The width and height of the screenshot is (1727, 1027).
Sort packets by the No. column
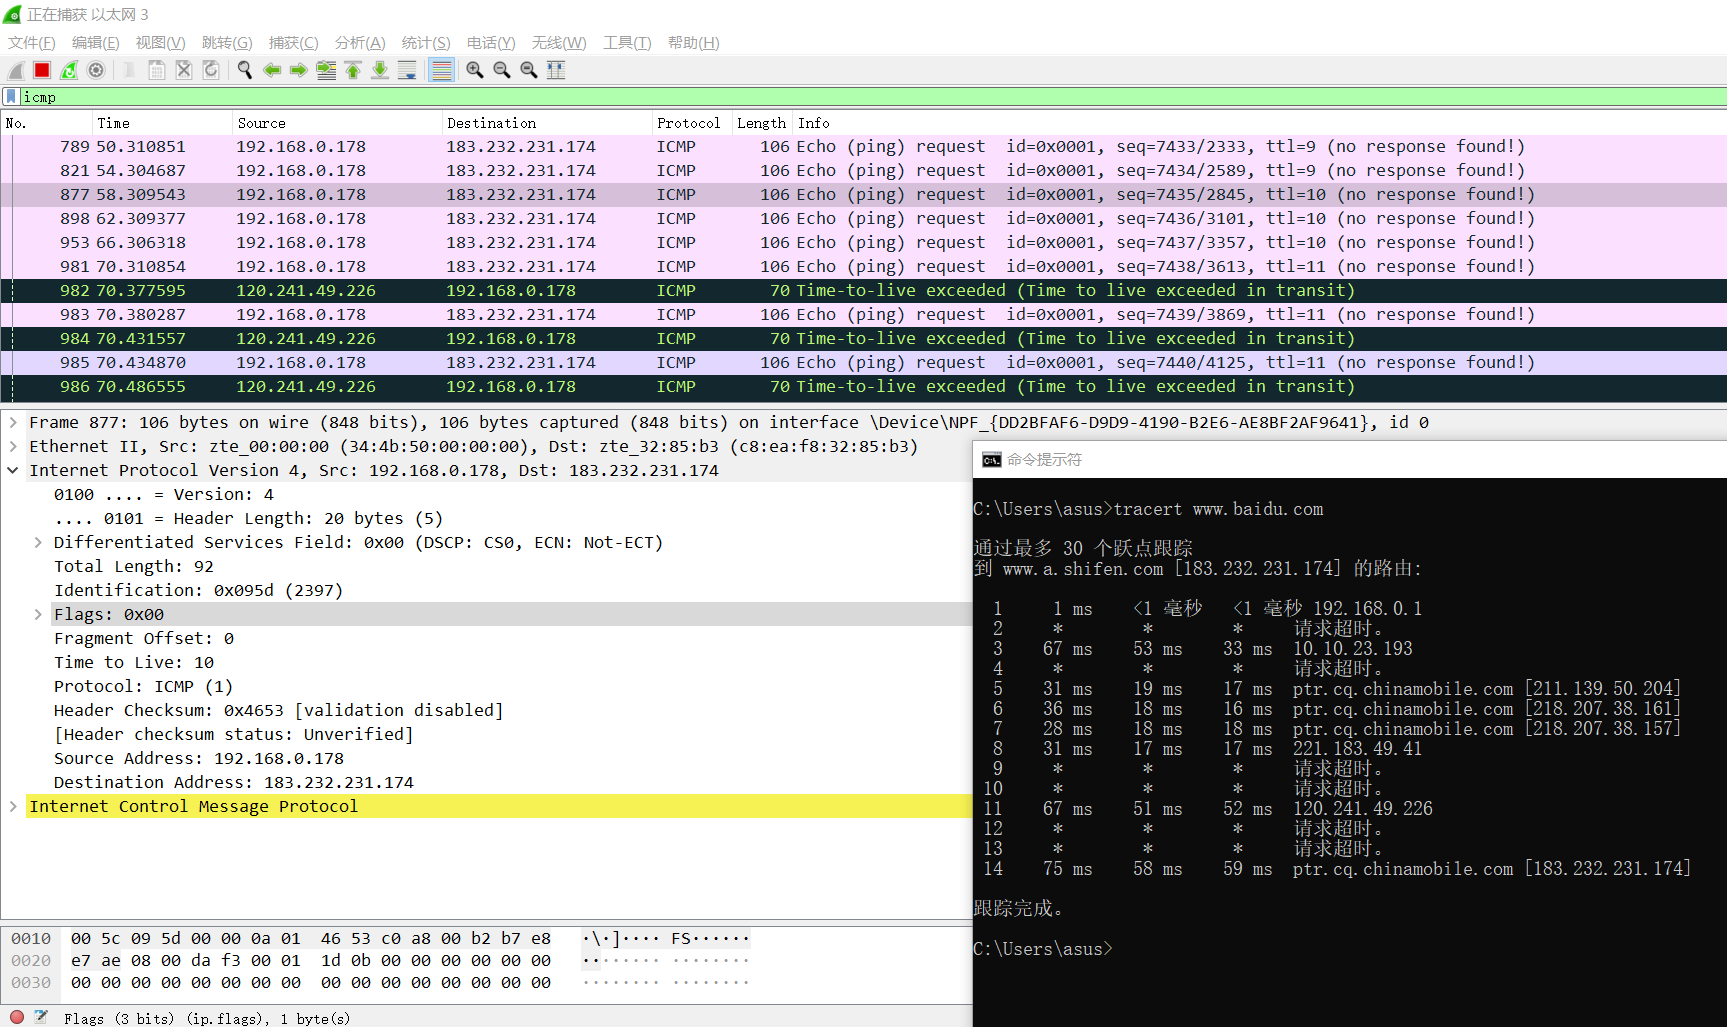click(x=46, y=123)
